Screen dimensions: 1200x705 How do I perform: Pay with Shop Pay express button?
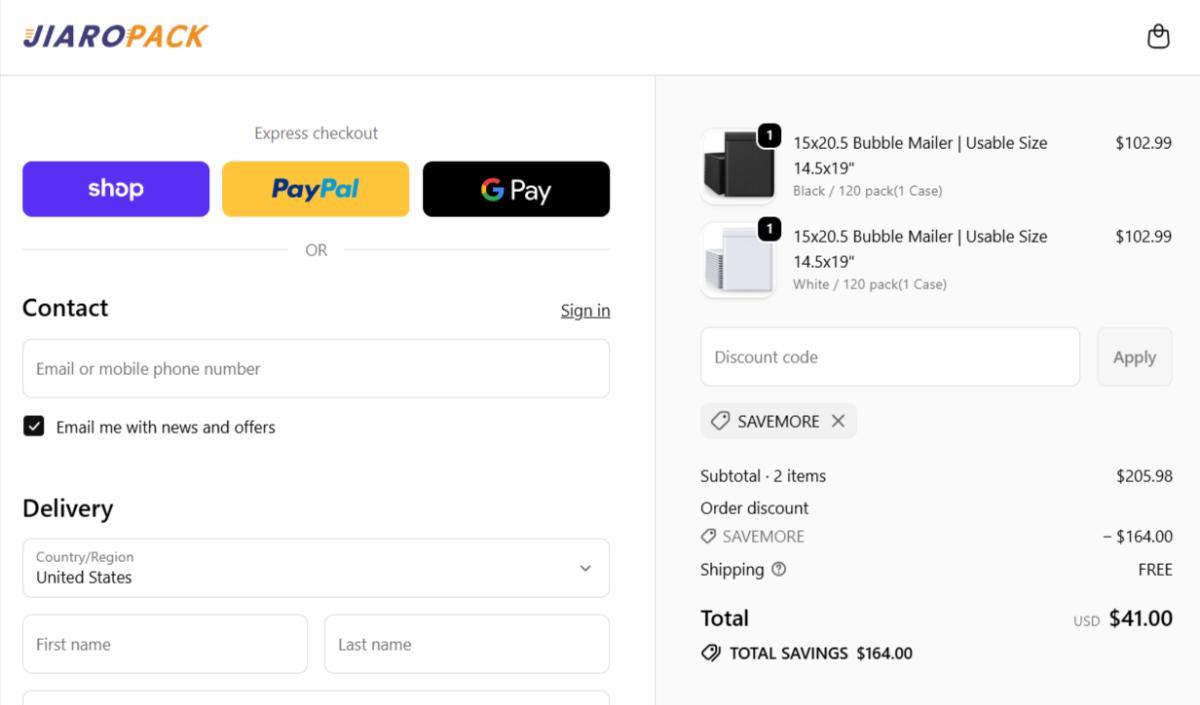pyautogui.click(x=116, y=189)
